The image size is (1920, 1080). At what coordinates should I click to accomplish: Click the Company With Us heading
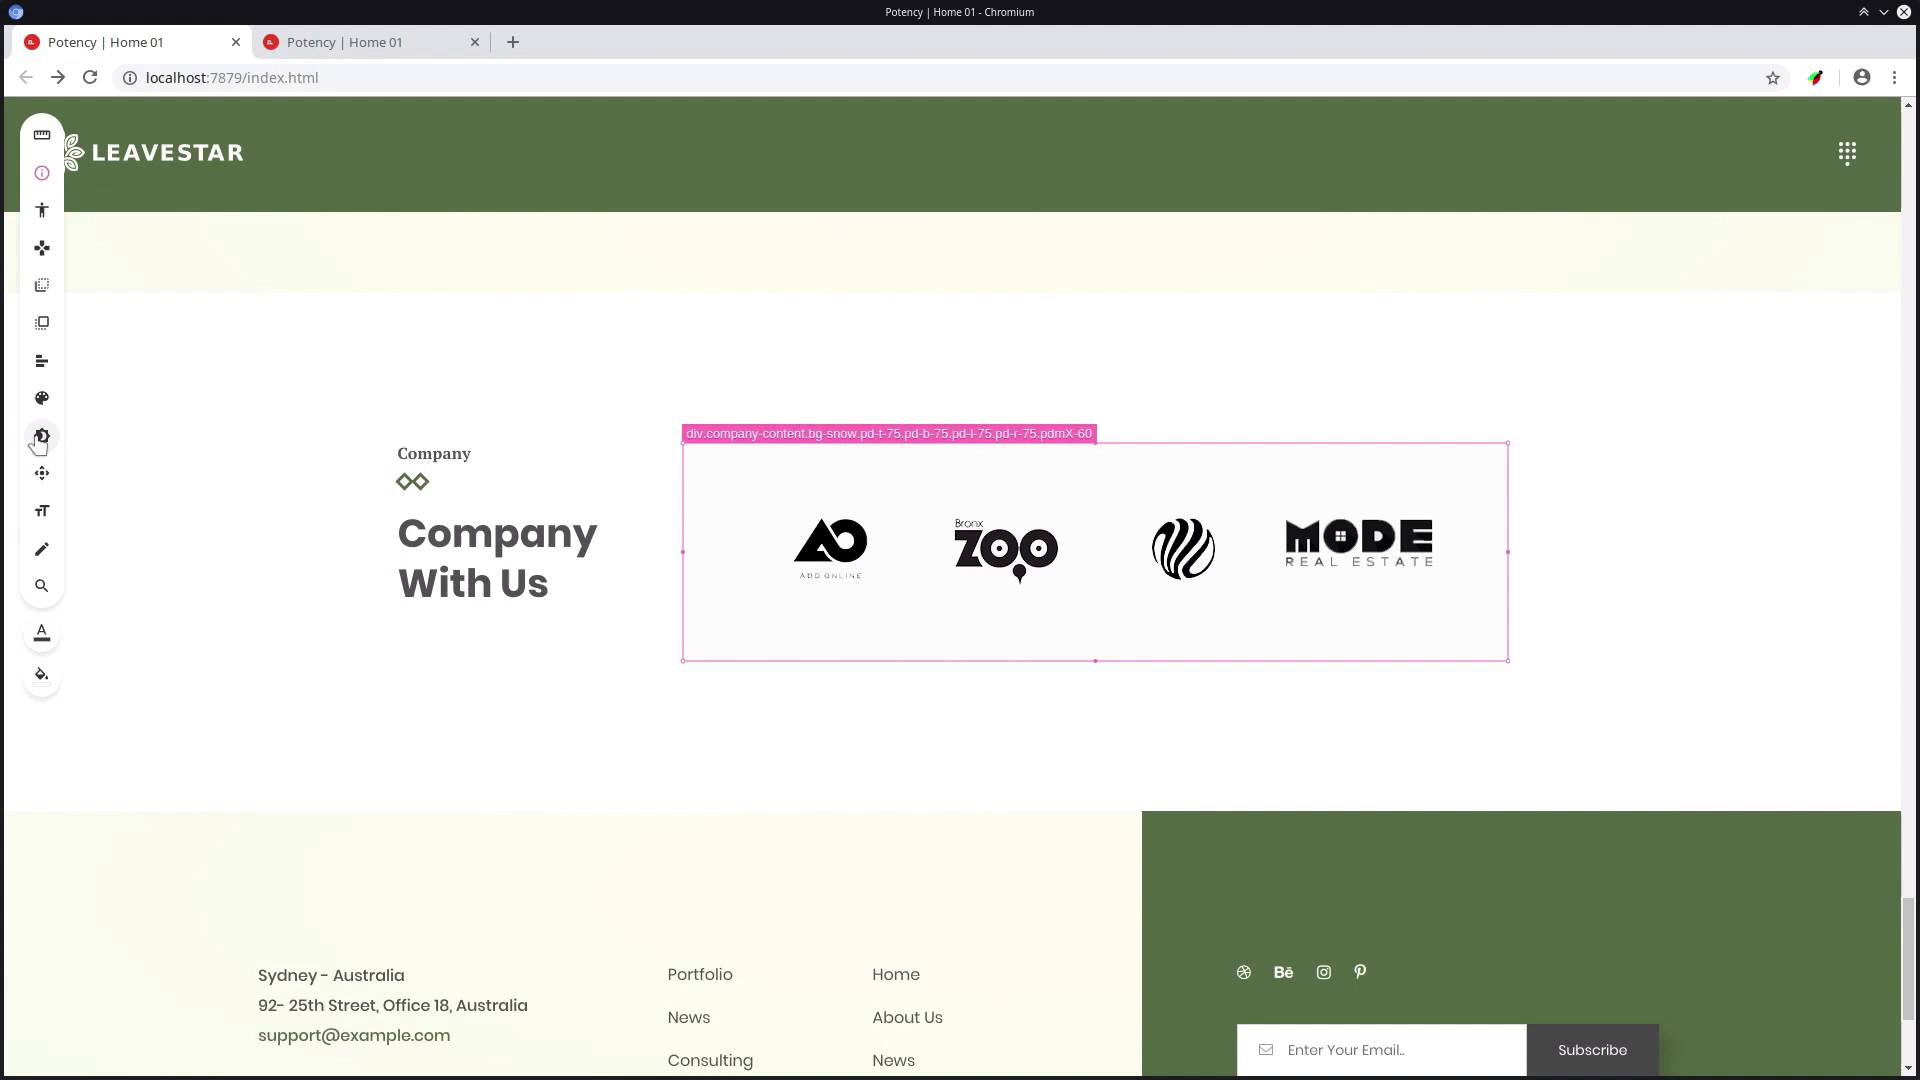(497, 558)
